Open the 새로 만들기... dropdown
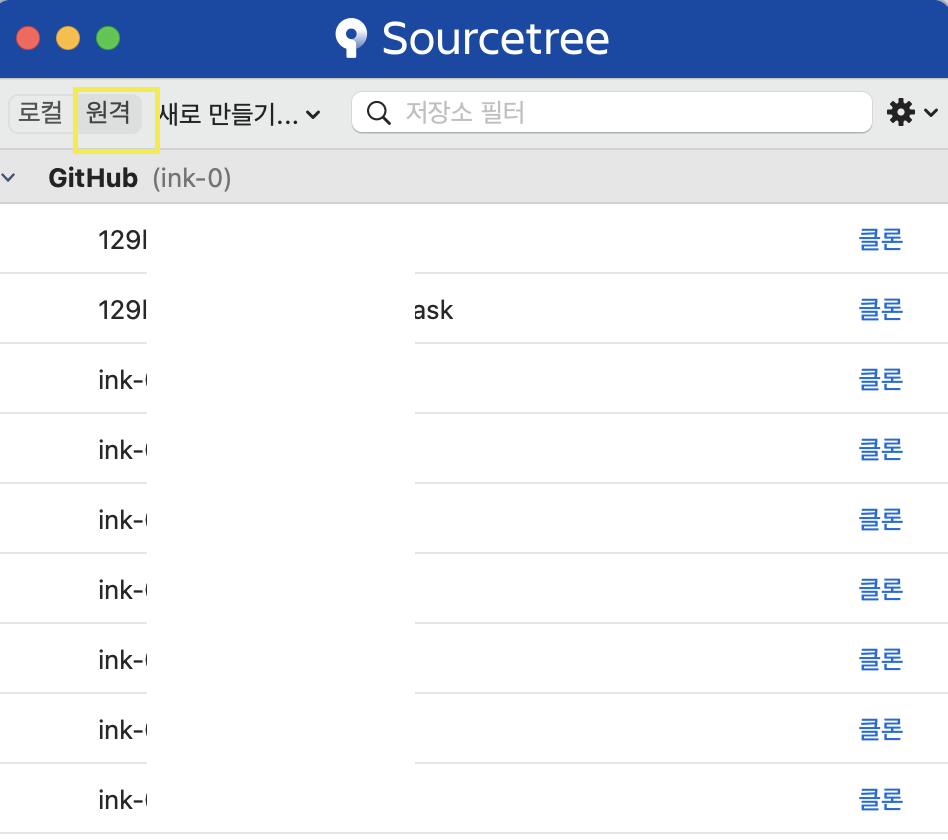This screenshot has height=840, width=948. coord(240,114)
